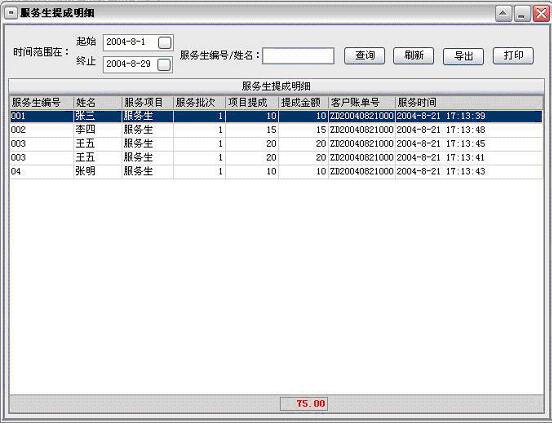This screenshot has width=552, height=424.
Task: Close the 服务生提成明细 window
Action: [541, 14]
